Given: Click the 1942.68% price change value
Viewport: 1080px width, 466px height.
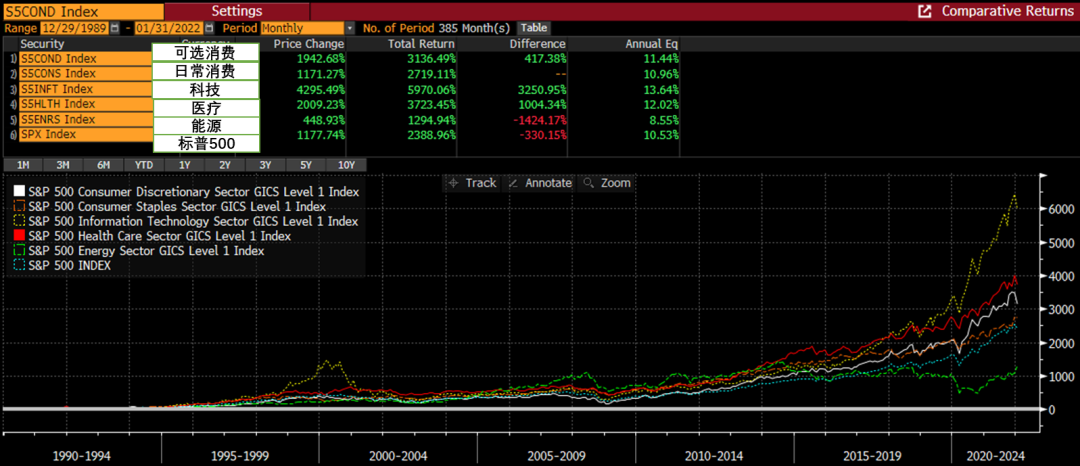Looking at the screenshot, I should pos(319,59).
